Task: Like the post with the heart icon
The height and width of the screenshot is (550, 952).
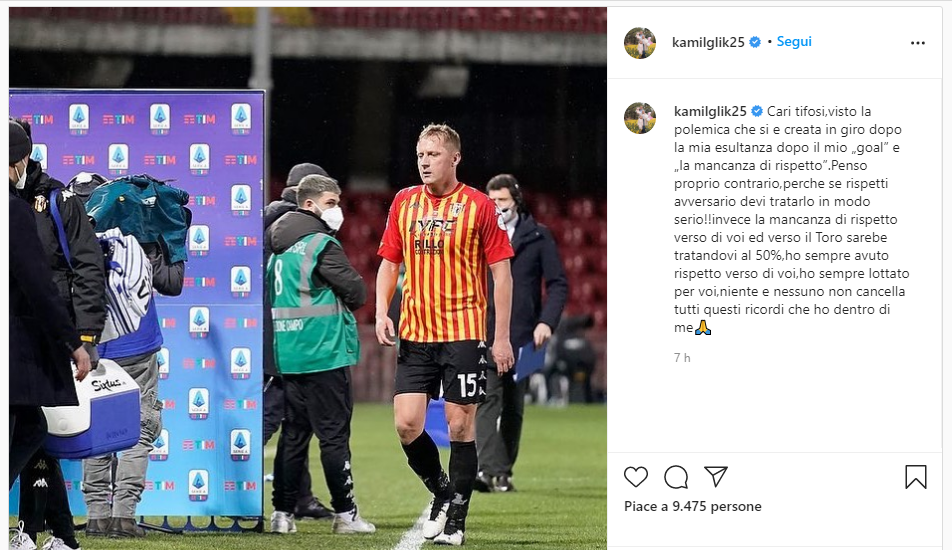Action: [636, 477]
